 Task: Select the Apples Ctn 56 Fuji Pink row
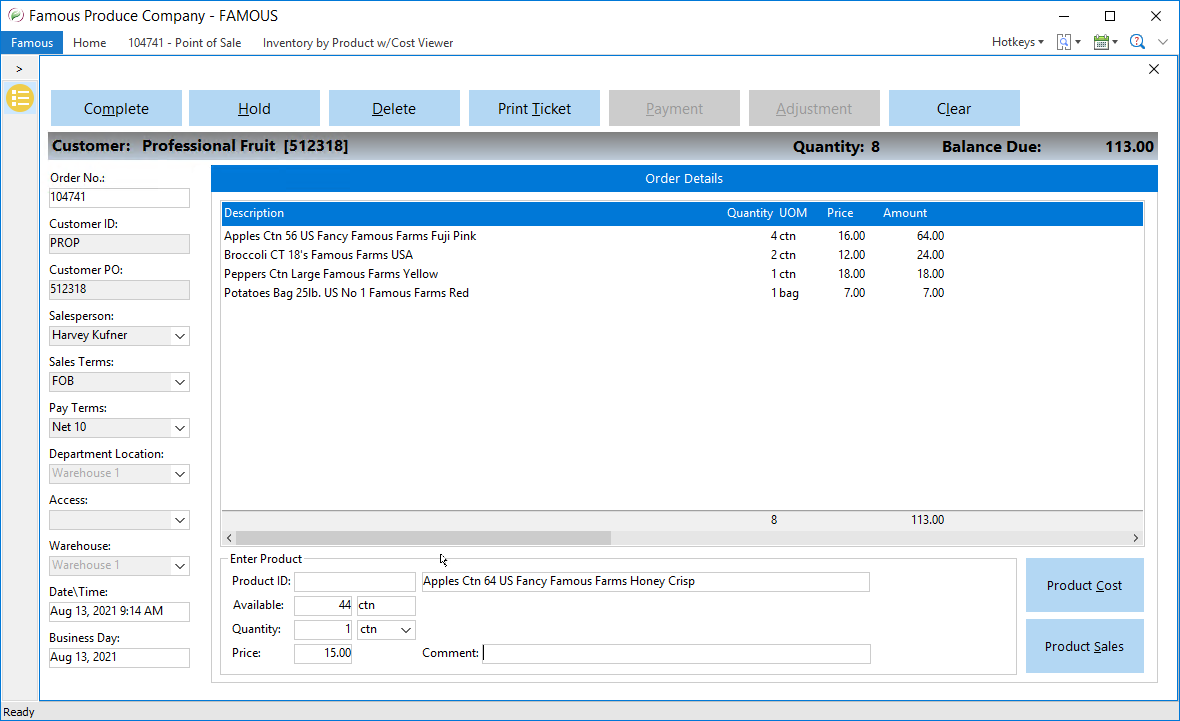[682, 236]
